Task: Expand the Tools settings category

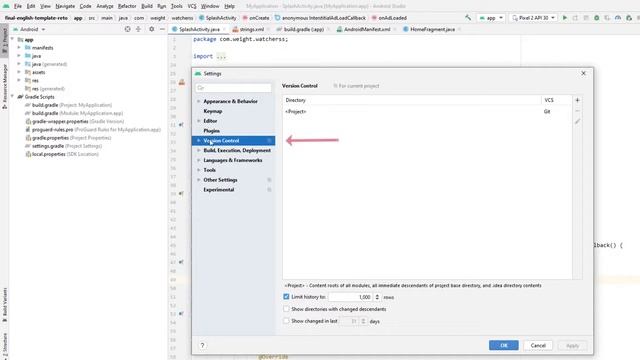Action: click(x=199, y=170)
